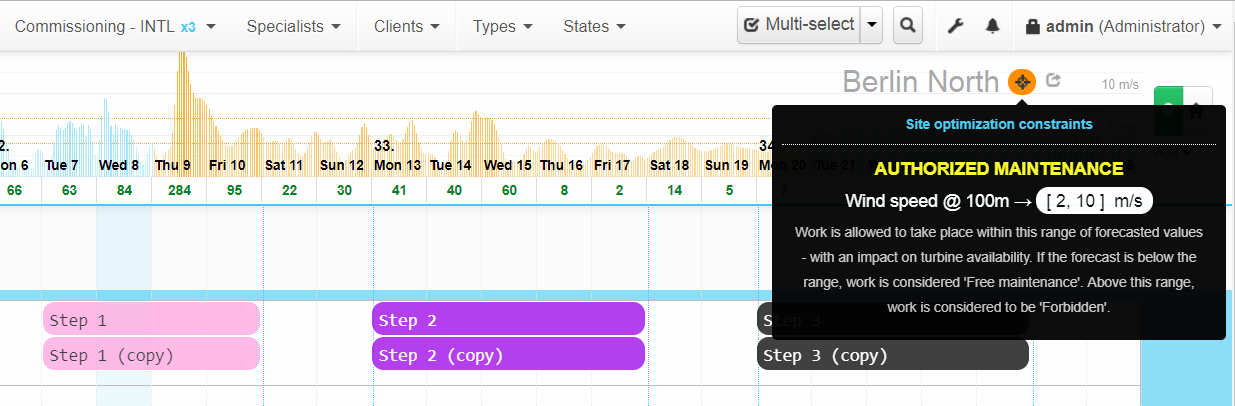The width and height of the screenshot is (1235, 406).
Task: Open the Clients menu
Action: (407, 27)
